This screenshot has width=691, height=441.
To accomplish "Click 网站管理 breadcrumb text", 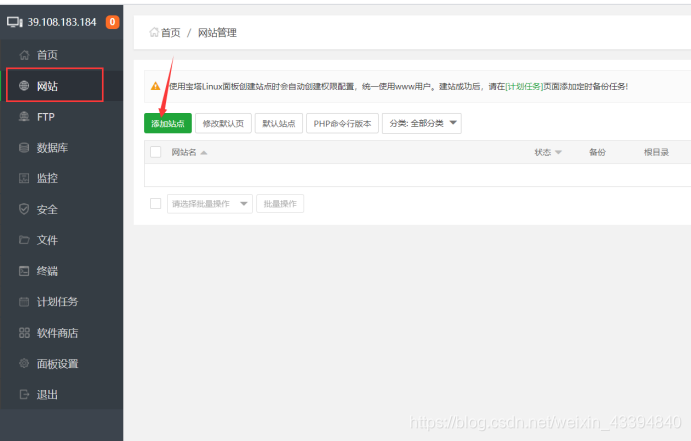I will pyautogui.click(x=217, y=33).
